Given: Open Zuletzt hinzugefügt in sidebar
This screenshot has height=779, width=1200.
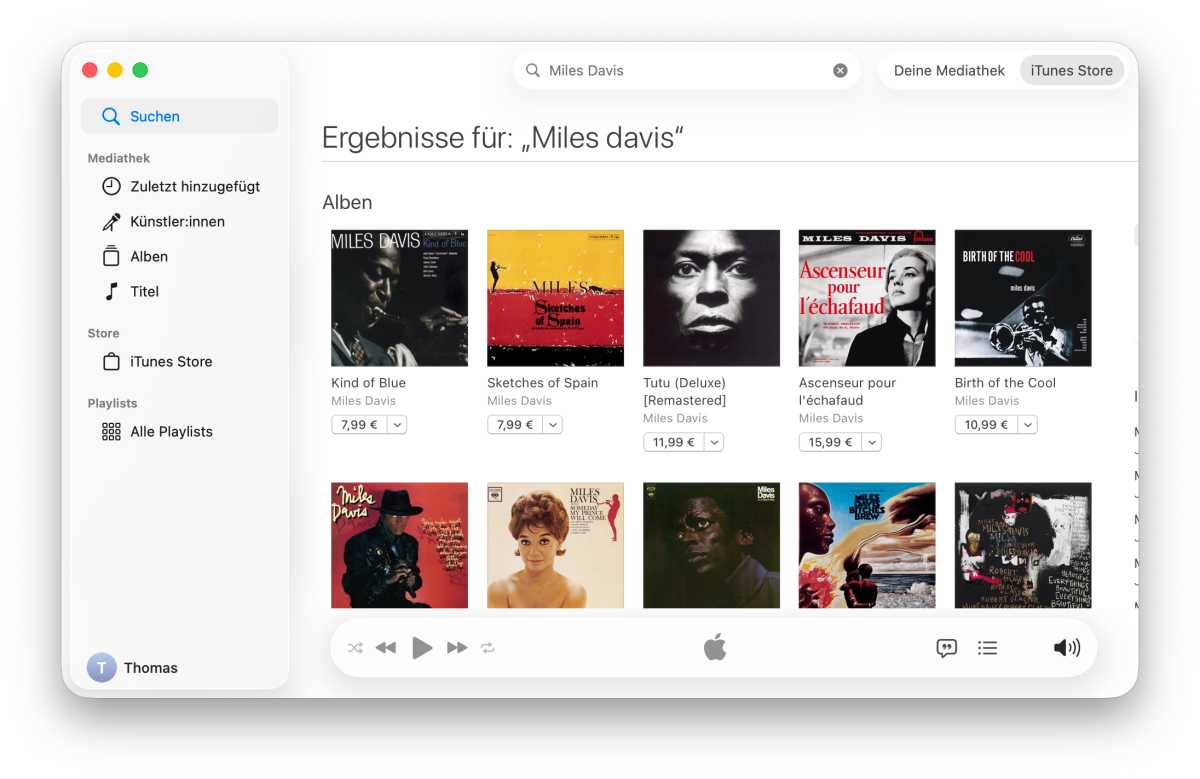Looking at the screenshot, I should [x=194, y=187].
